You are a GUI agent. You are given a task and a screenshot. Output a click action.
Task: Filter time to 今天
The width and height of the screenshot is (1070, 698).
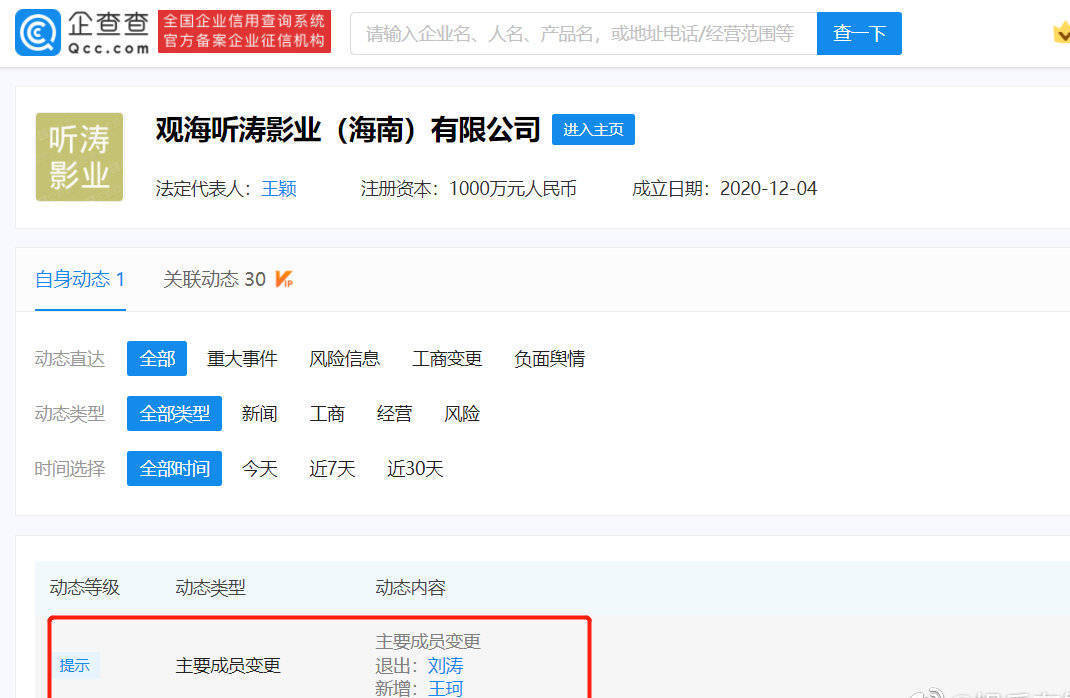pyautogui.click(x=259, y=469)
